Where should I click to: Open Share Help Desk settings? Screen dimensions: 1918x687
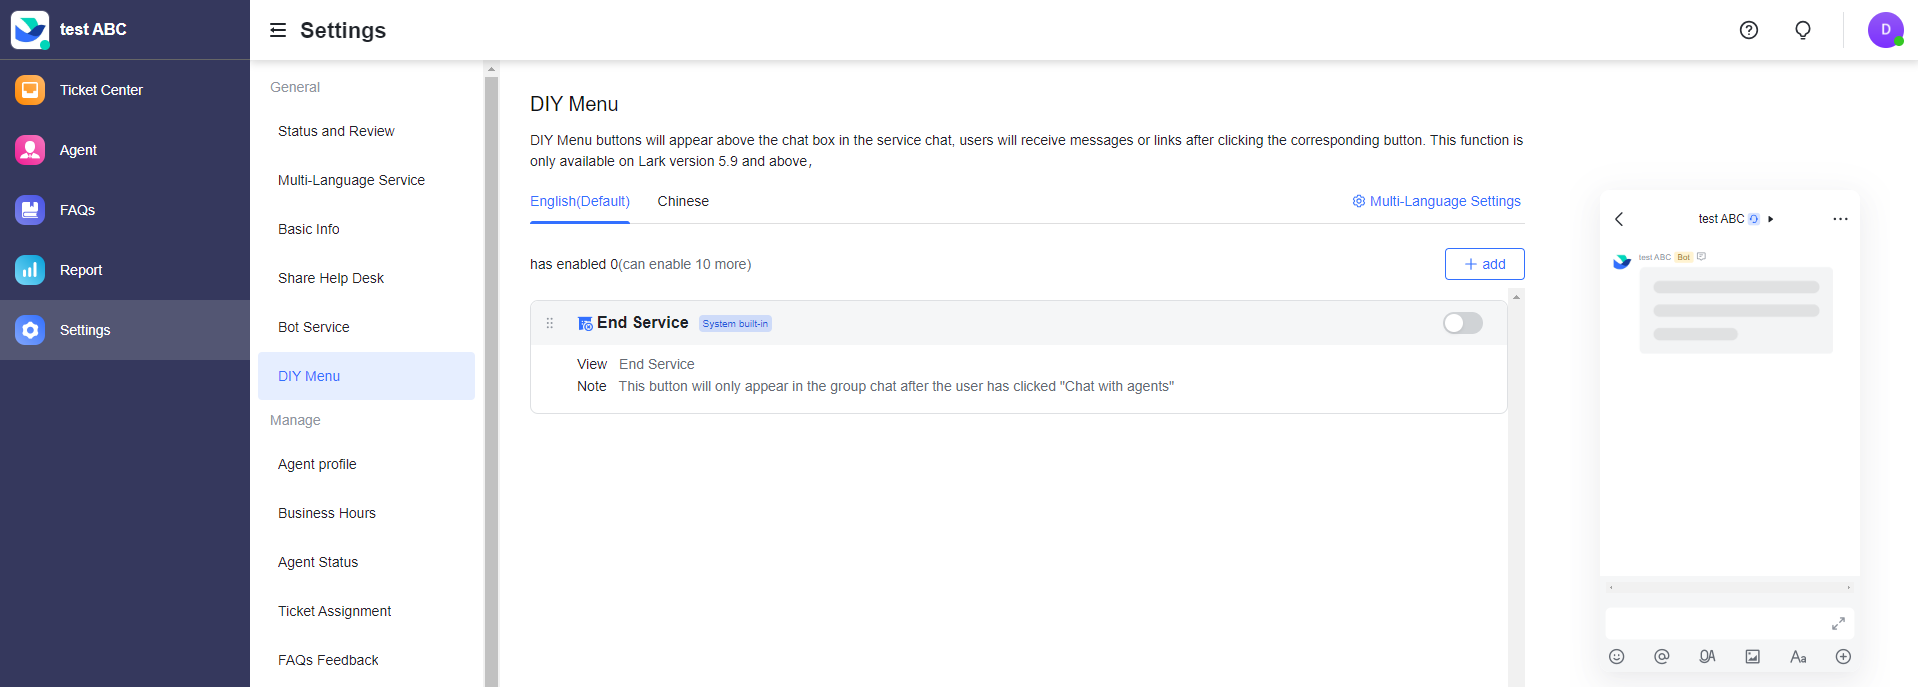(366, 278)
